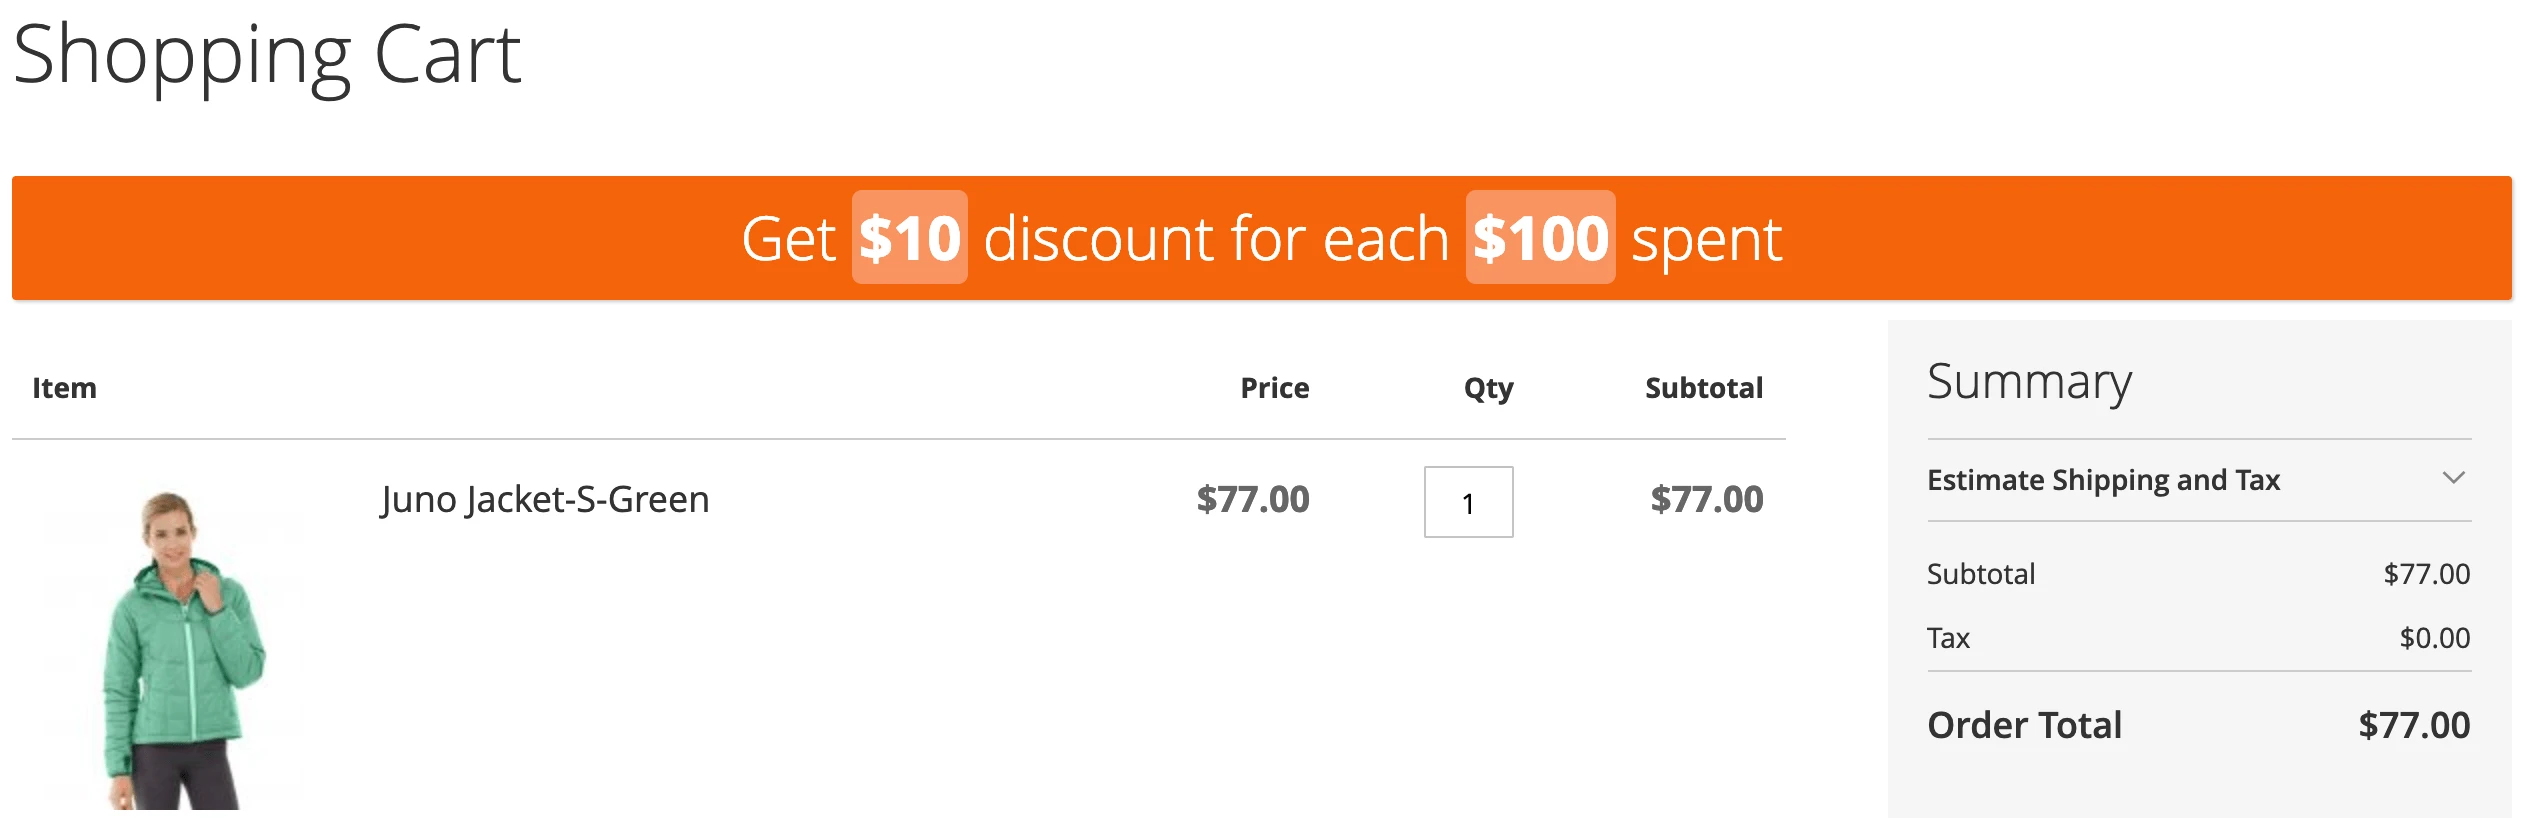This screenshot has width=2526, height=818.
Task: Click the Summary panel heading
Action: [2029, 381]
